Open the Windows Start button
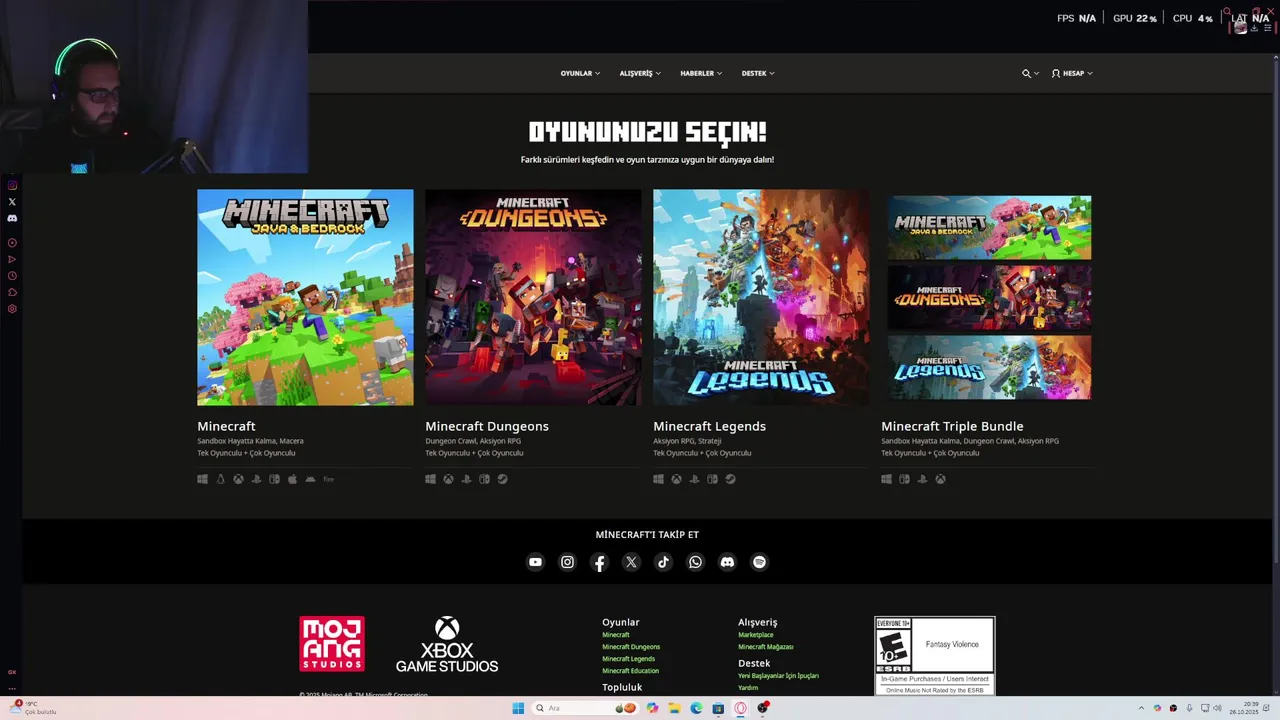Screen dimensions: 1280x720 (518, 708)
